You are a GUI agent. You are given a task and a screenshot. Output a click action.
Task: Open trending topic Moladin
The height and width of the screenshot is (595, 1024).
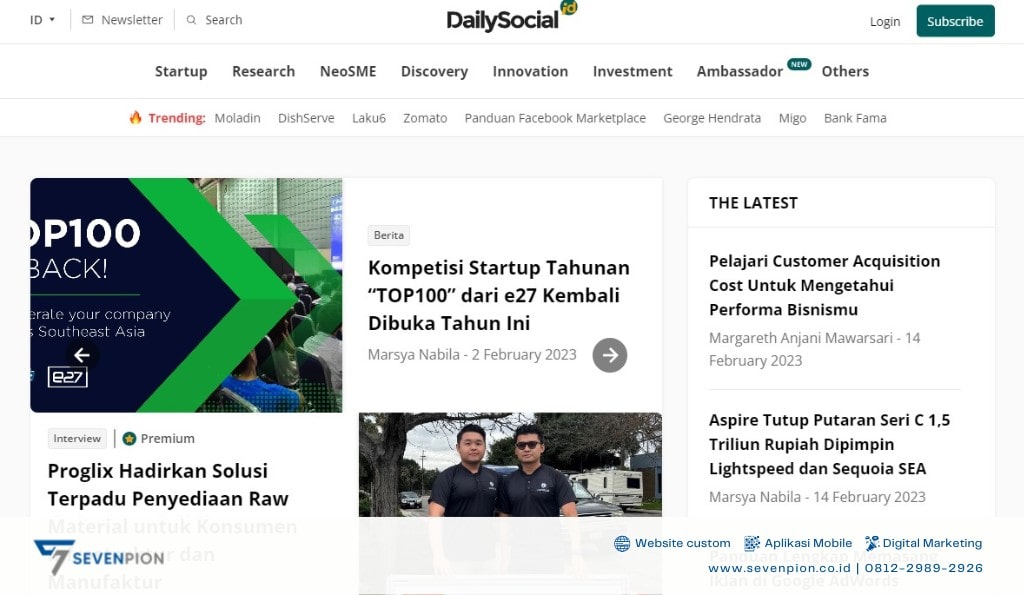(x=237, y=118)
